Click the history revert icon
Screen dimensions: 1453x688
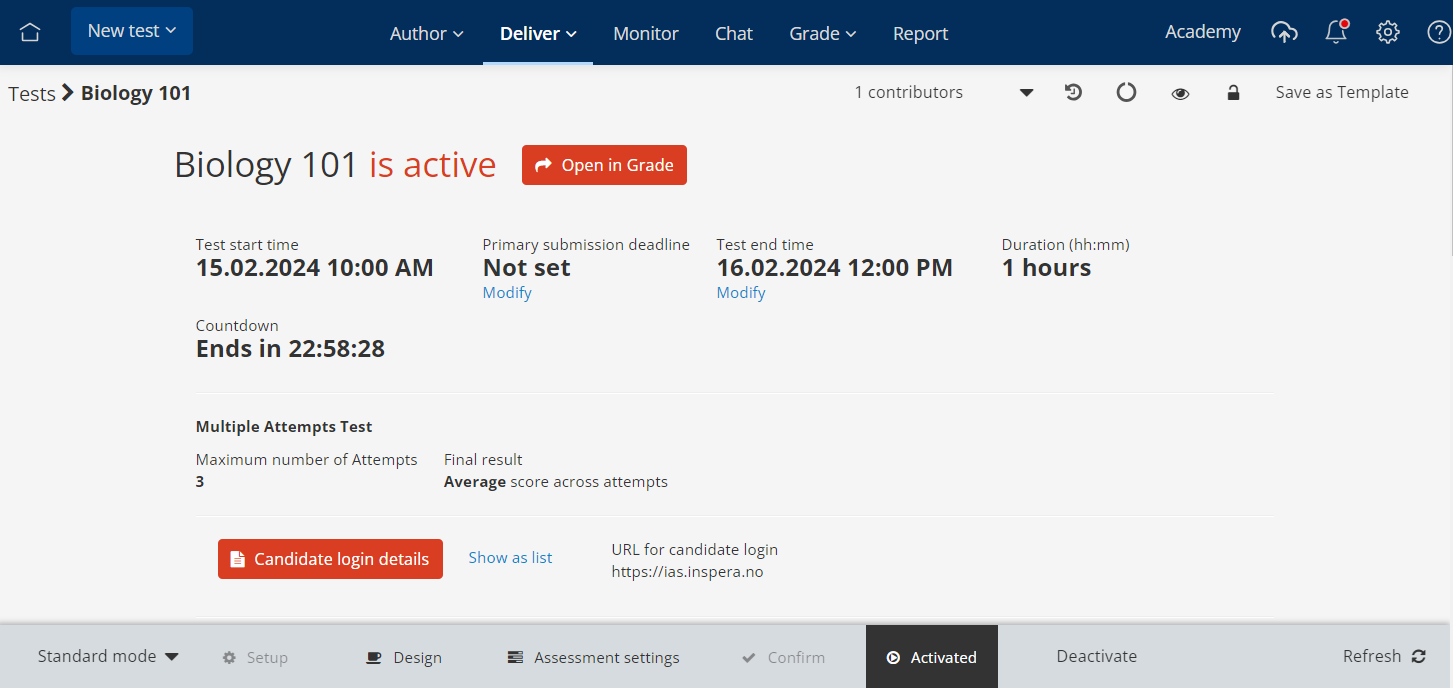click(x=1073, y=92)
